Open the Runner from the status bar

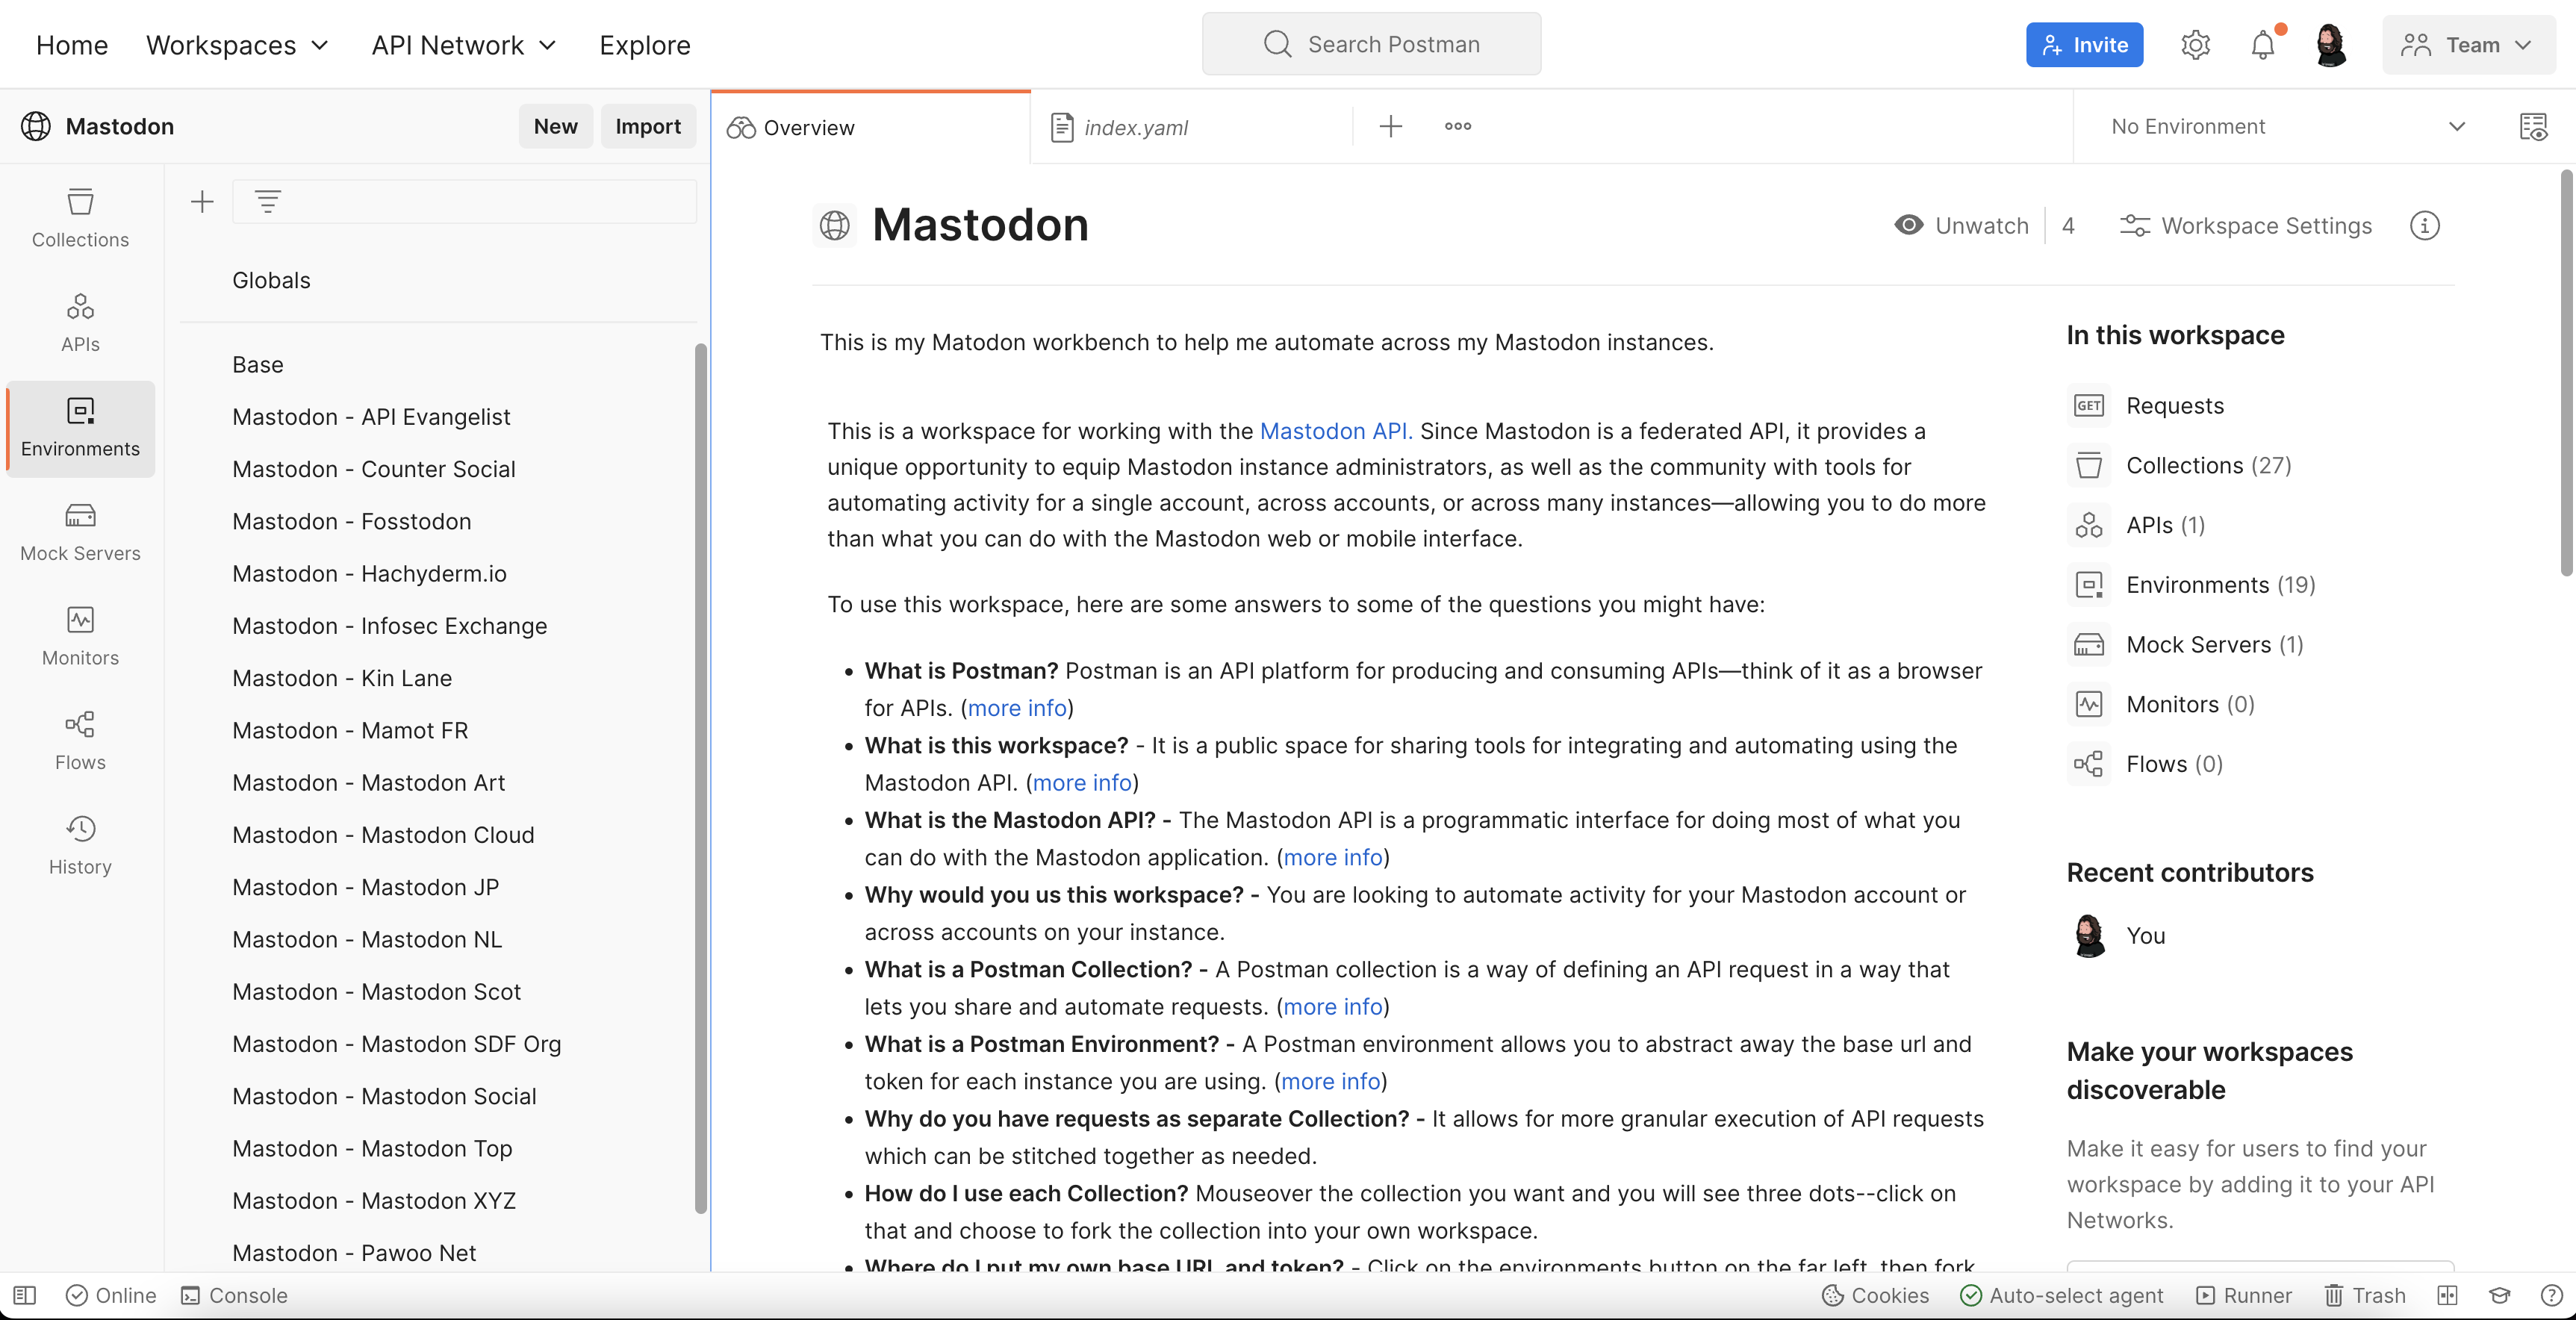click(x=2244, y=1295)
